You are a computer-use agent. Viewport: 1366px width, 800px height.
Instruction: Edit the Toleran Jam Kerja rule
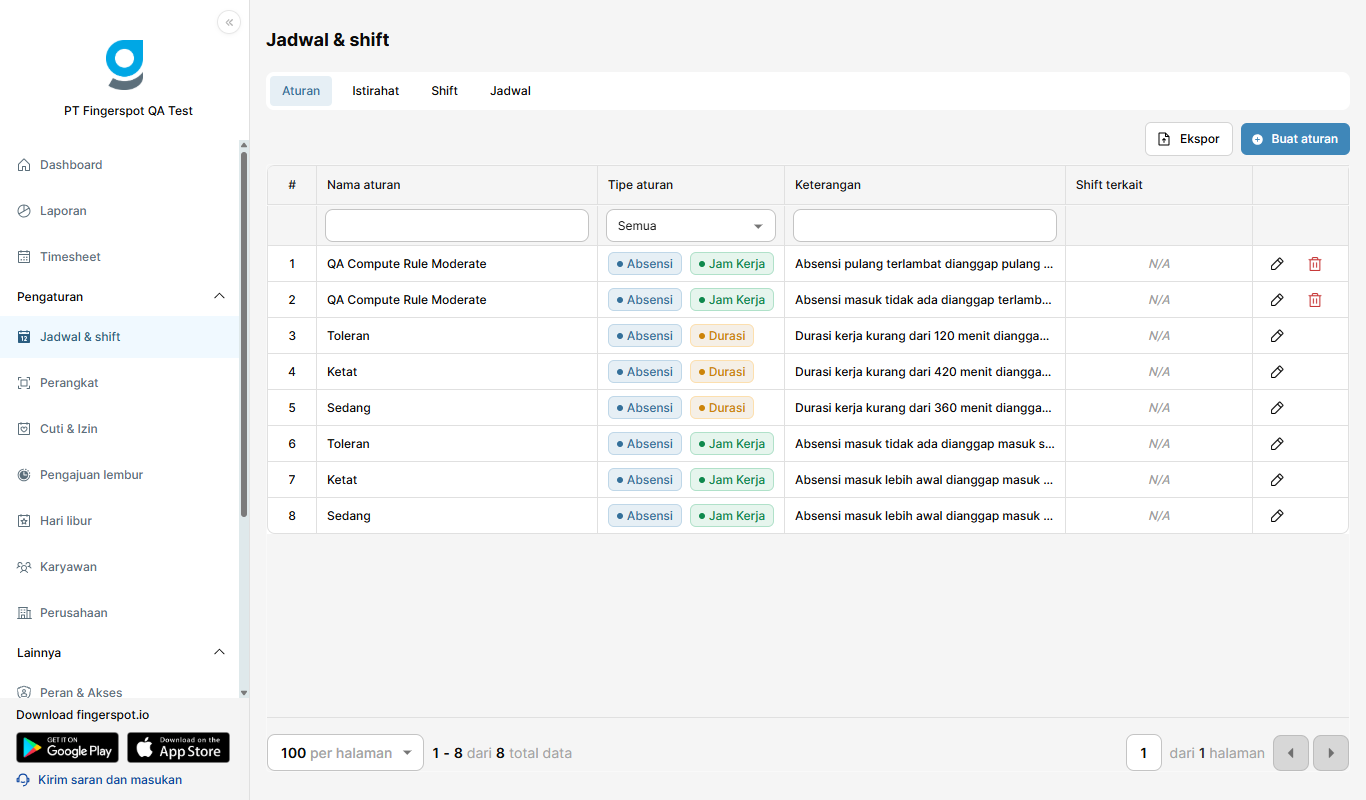pyautogui.click(x=1277, y=444)
